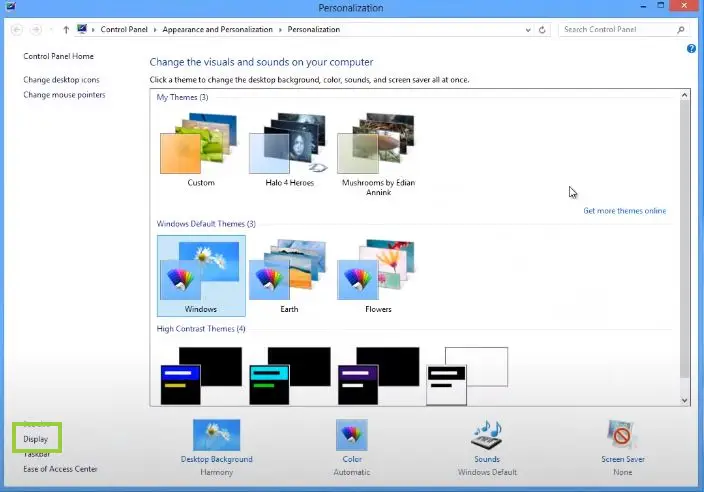Refresh the Control Panel view

[542, 30]
